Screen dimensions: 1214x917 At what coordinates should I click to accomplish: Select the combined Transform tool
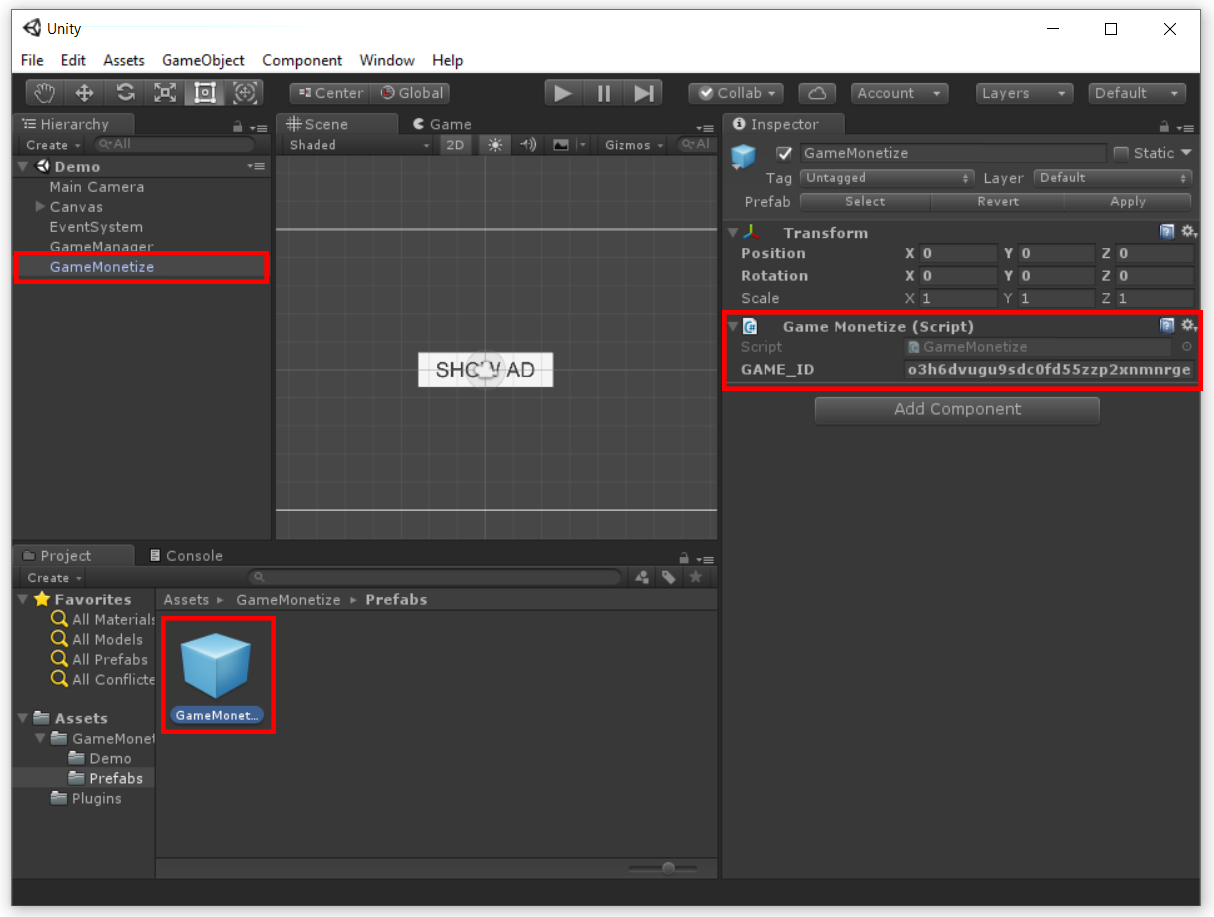click(245, 93)
